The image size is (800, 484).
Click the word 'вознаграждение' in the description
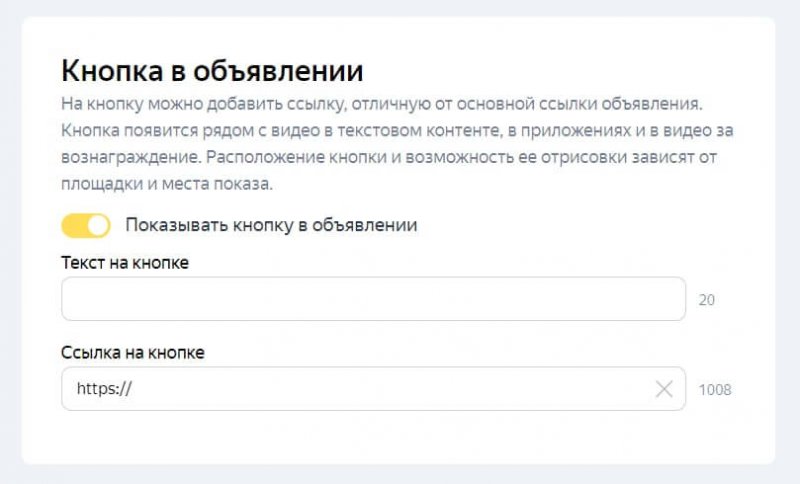click(128, 159)
